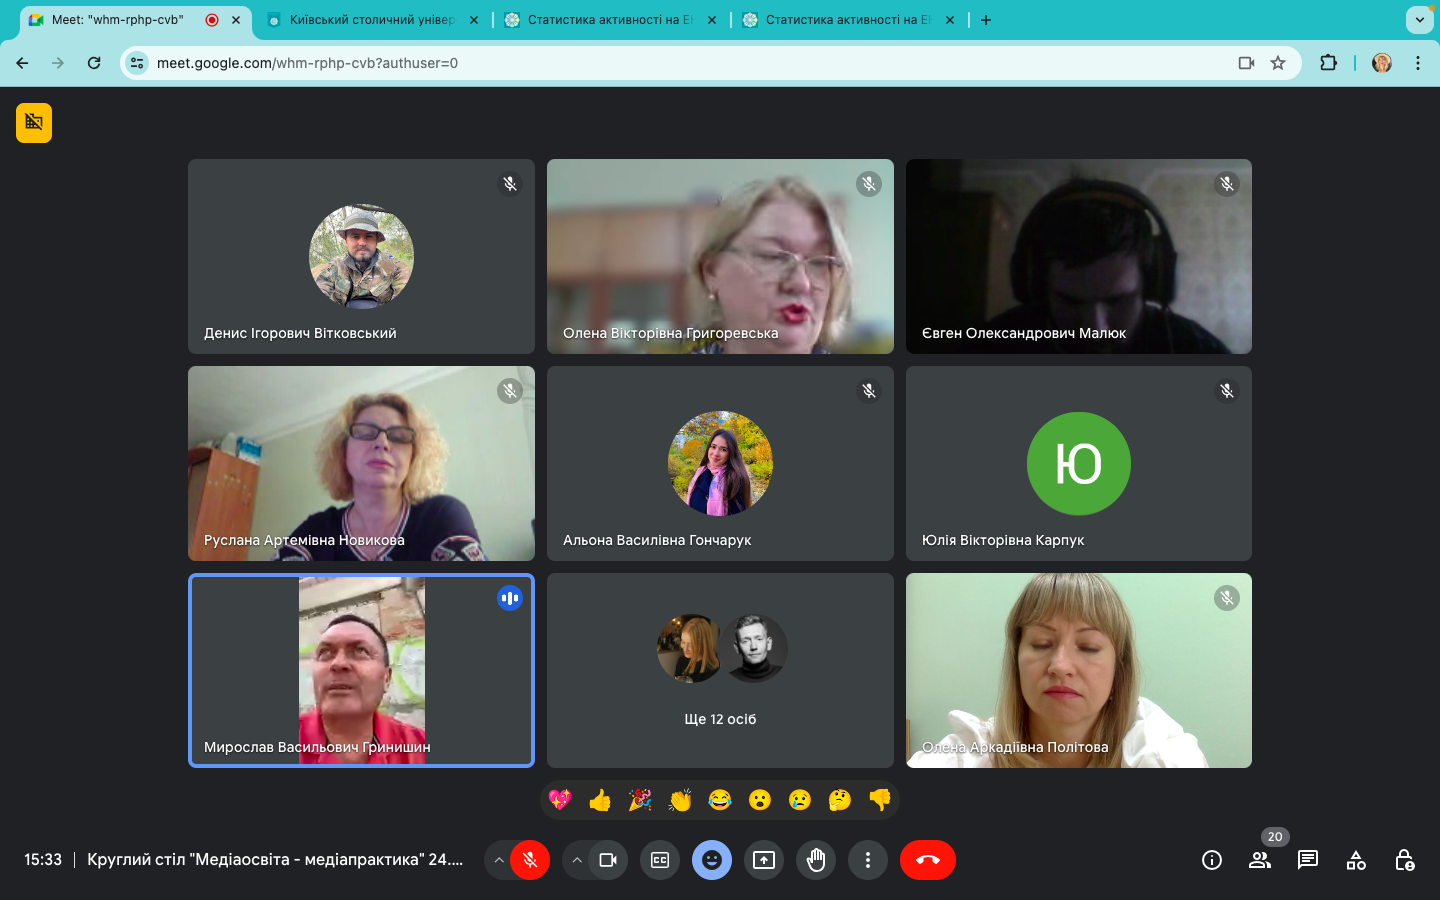The width and height of the screenshot is (1440, 900).
Task: Toggle closed captions
Action: tap(660, 860)
